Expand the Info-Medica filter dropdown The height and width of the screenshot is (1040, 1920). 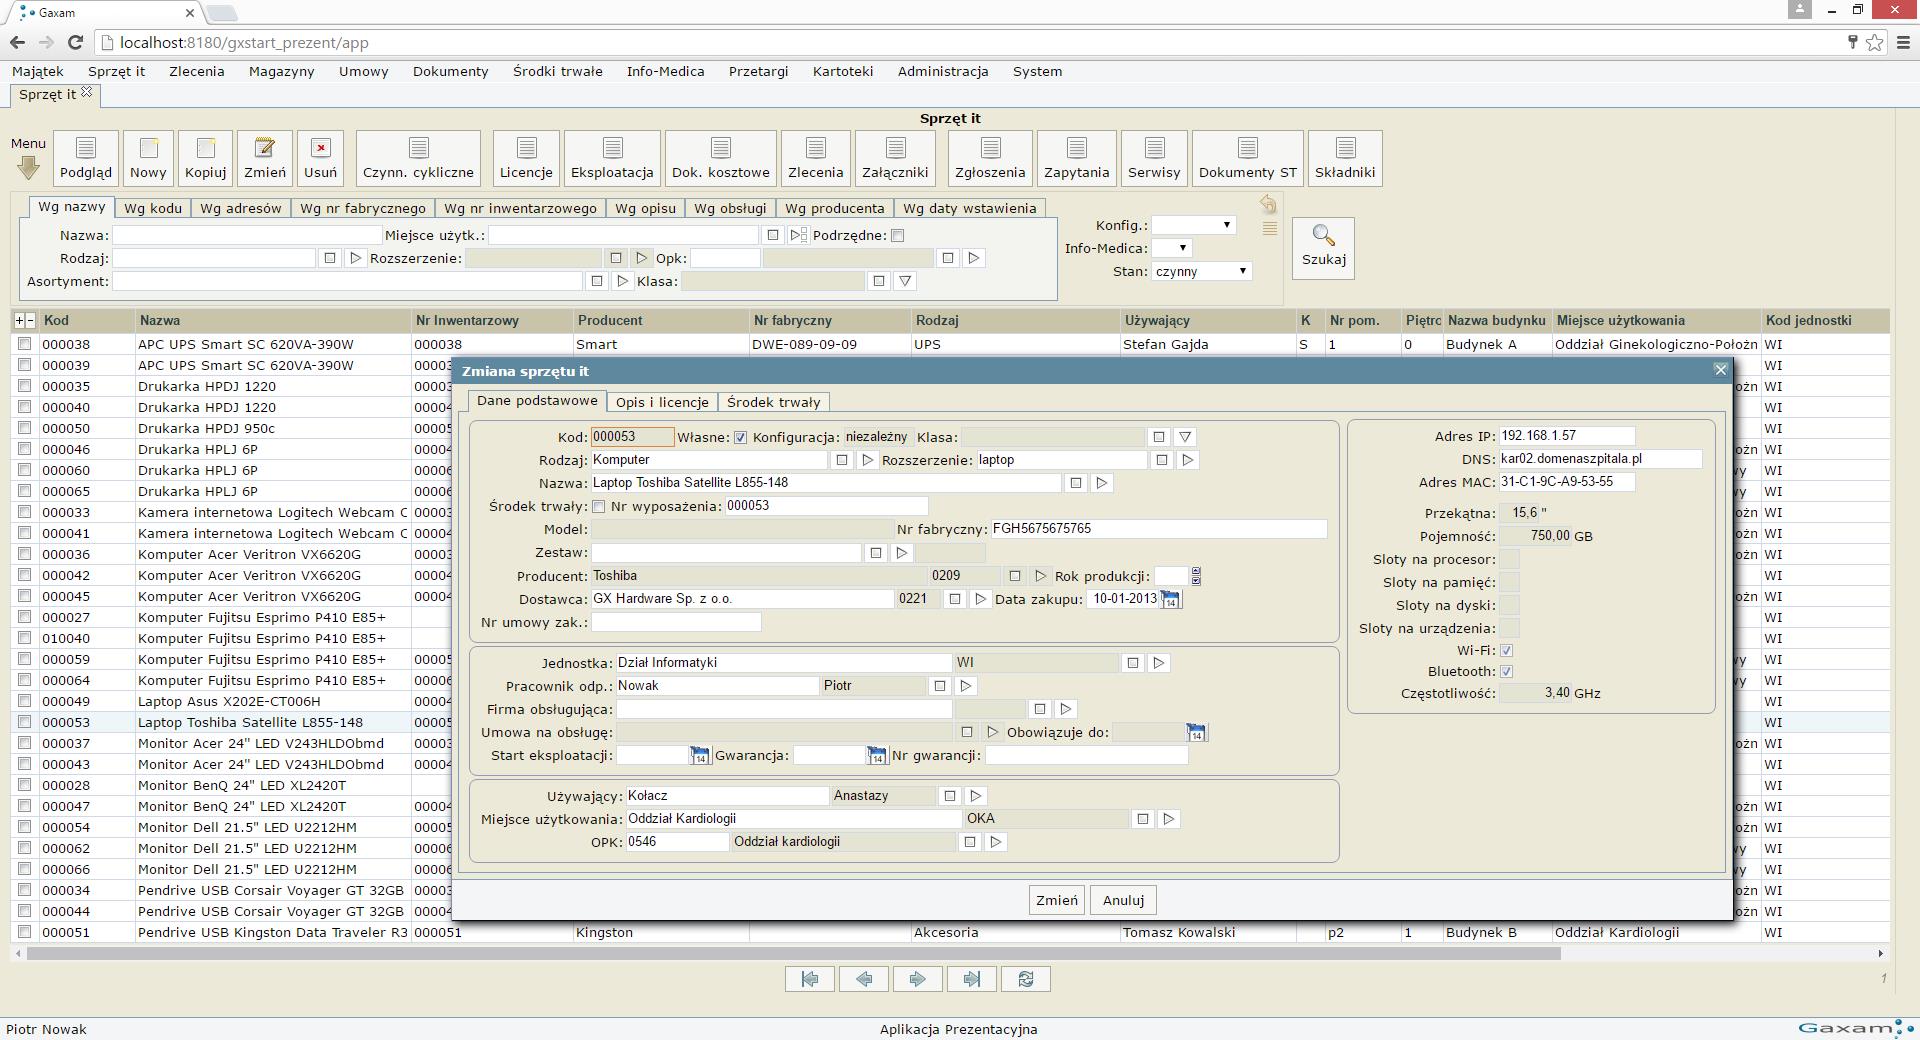(x=1172, y=248)
